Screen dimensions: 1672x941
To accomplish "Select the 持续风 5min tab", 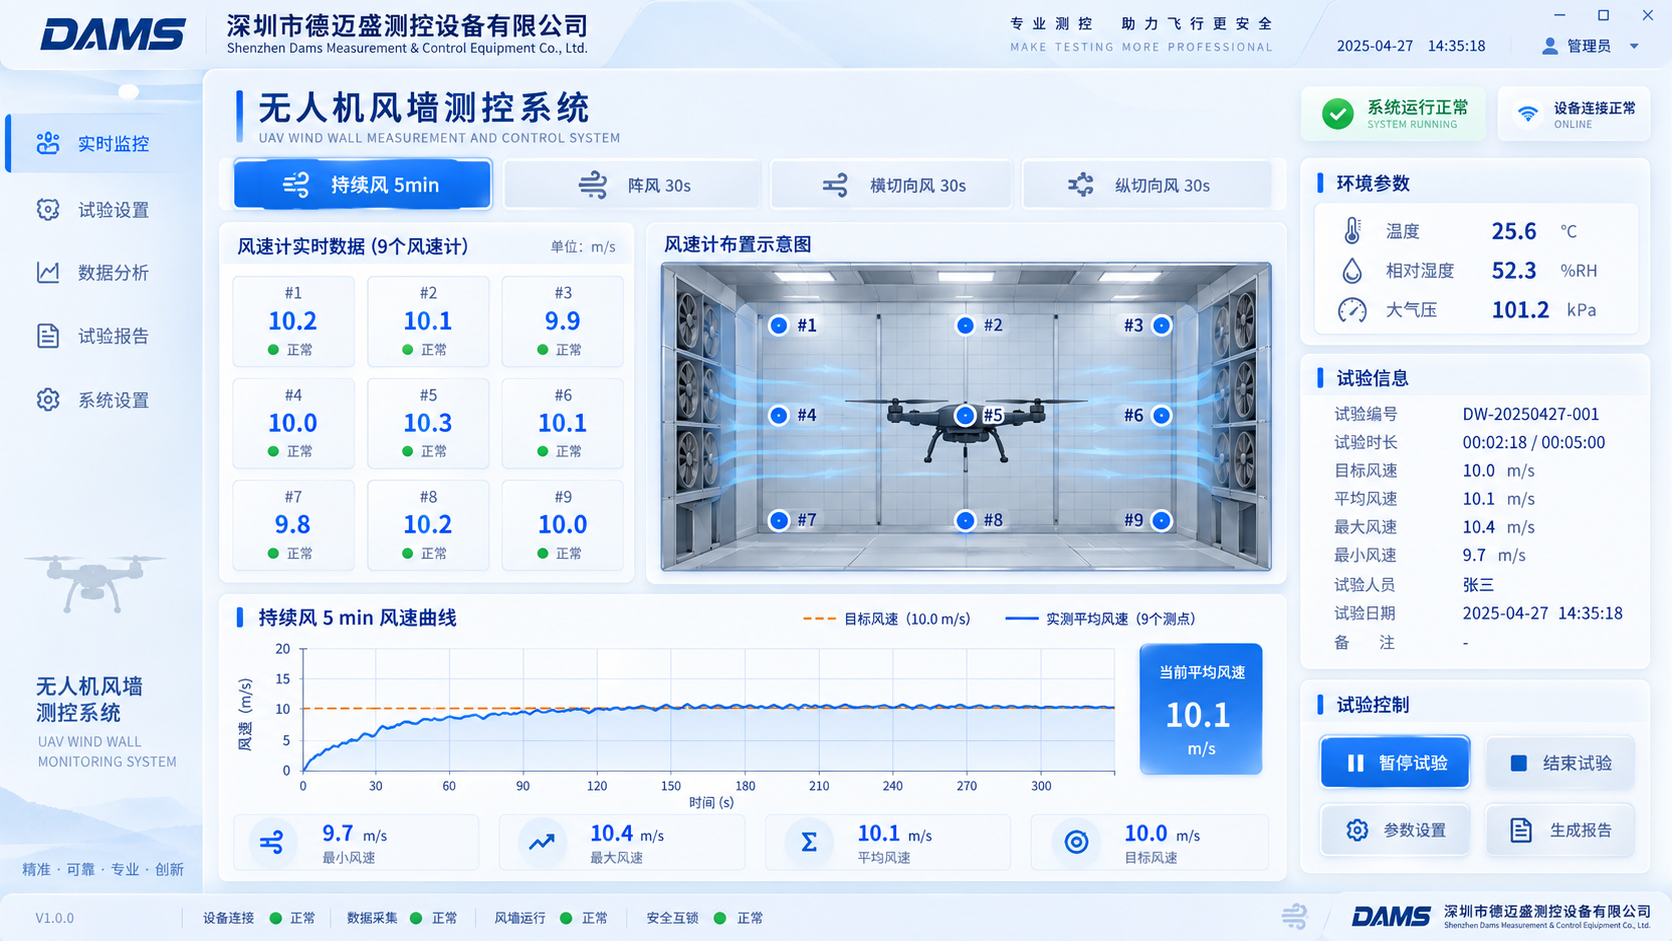I will pos(363,185).
